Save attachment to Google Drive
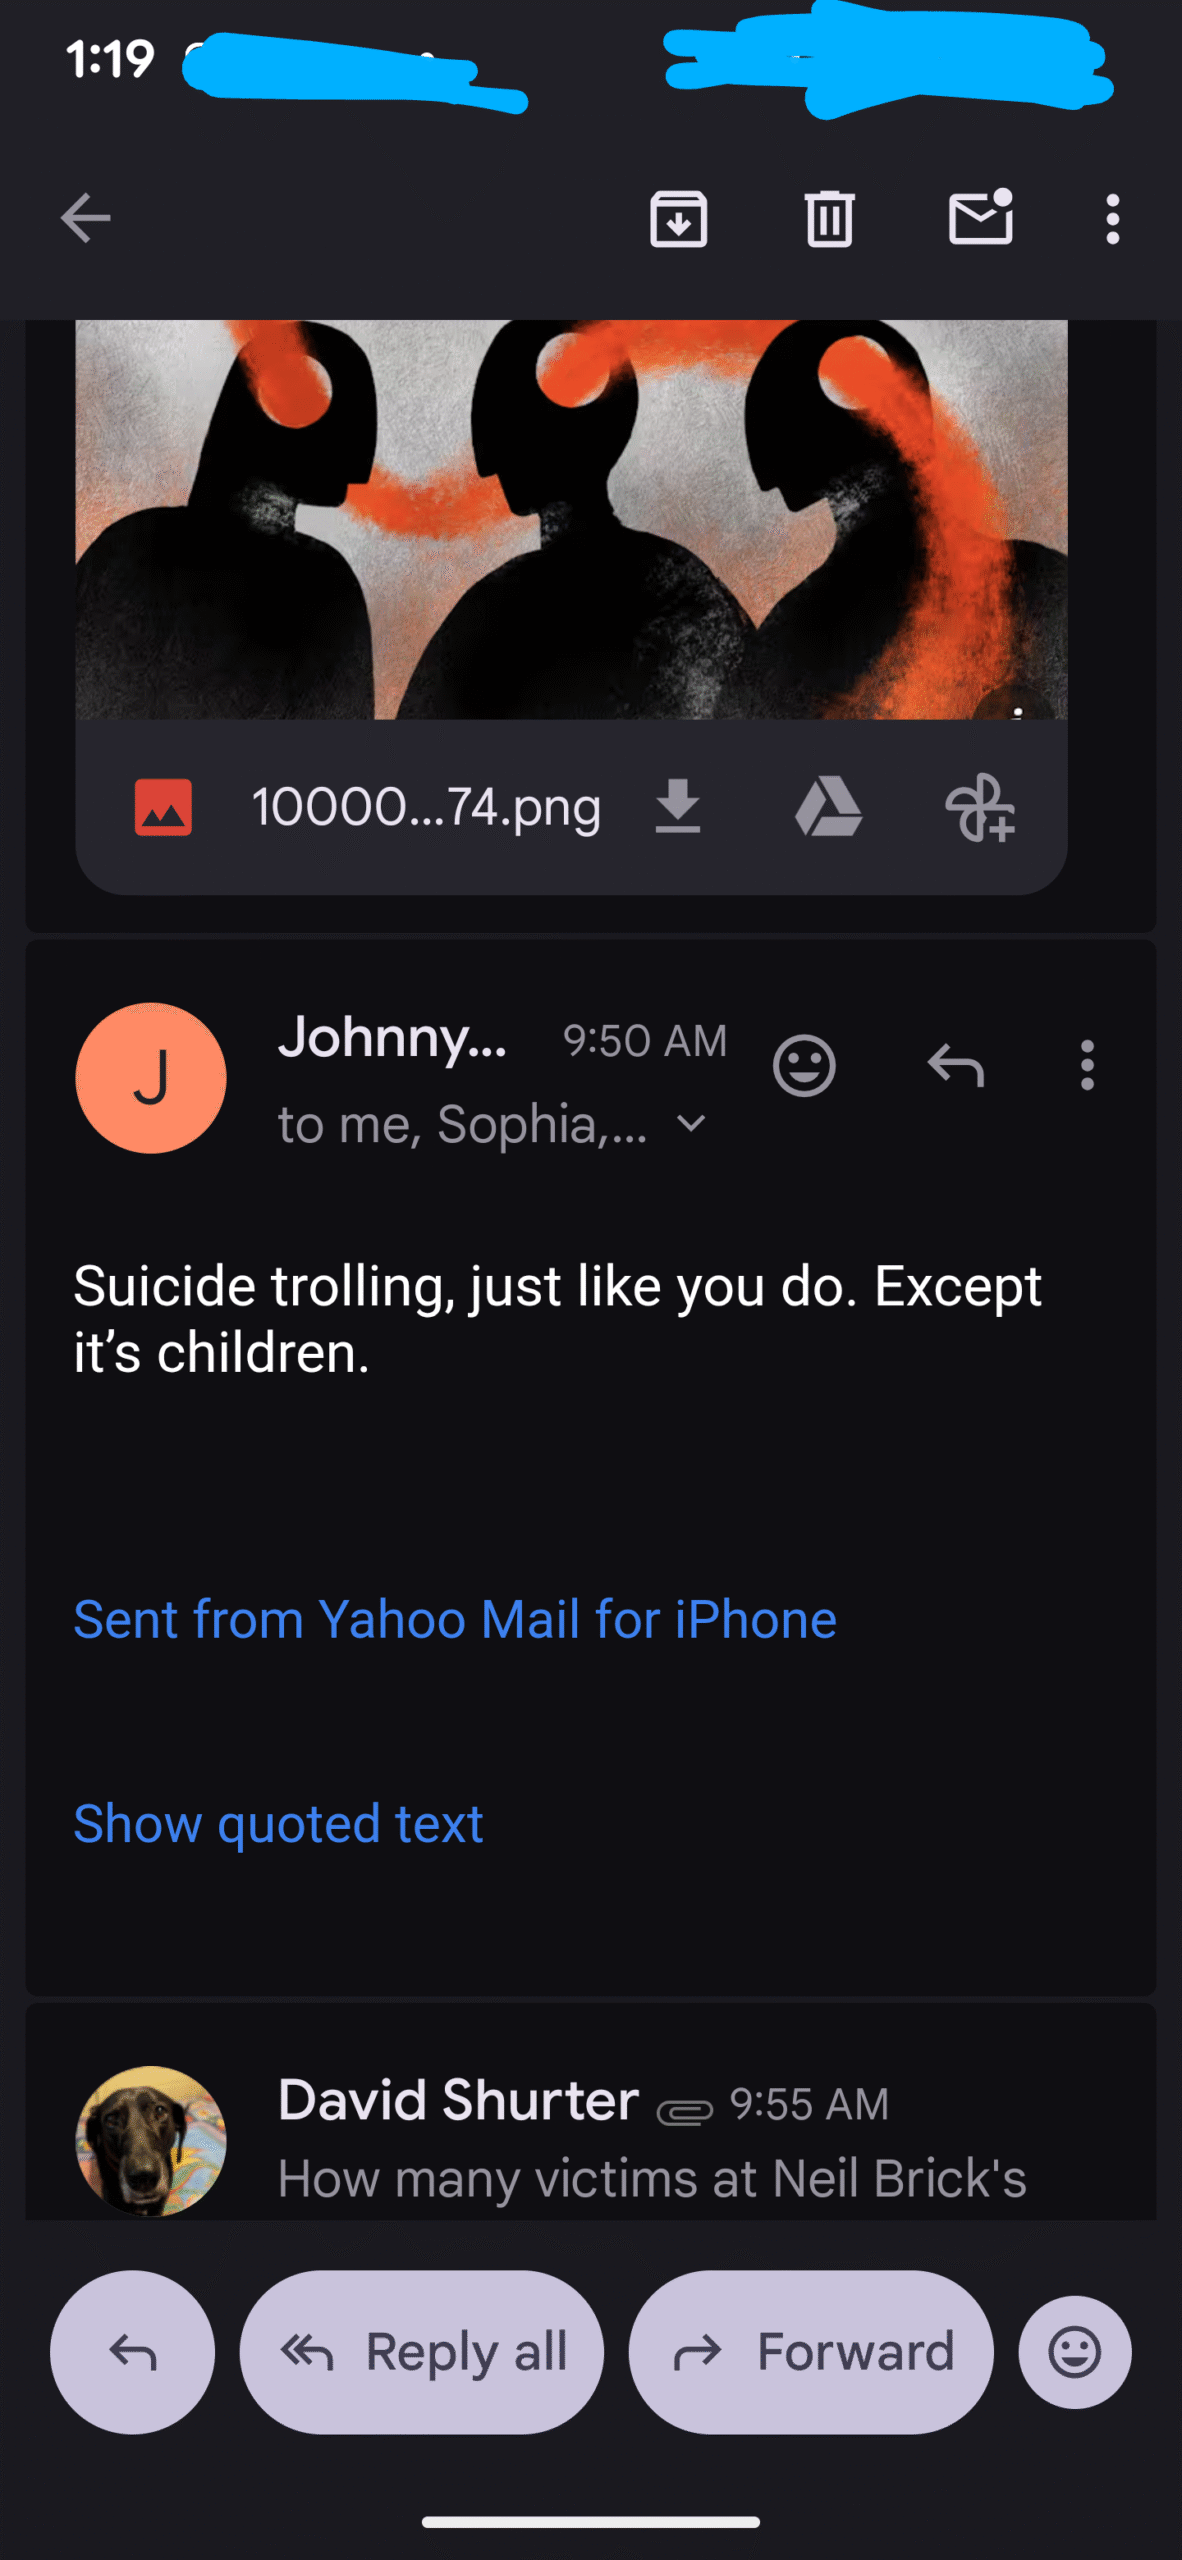 point(828,807)
